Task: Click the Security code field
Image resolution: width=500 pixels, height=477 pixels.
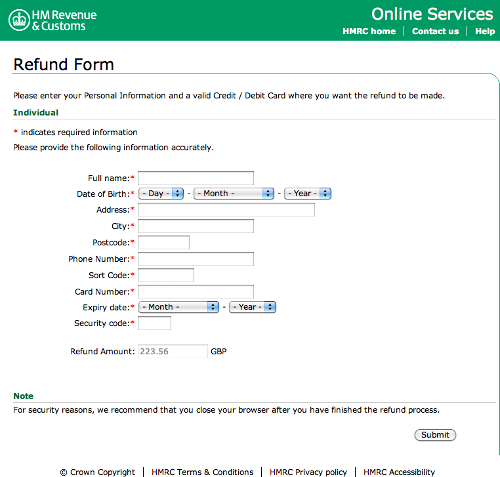Action: point(155,323)
